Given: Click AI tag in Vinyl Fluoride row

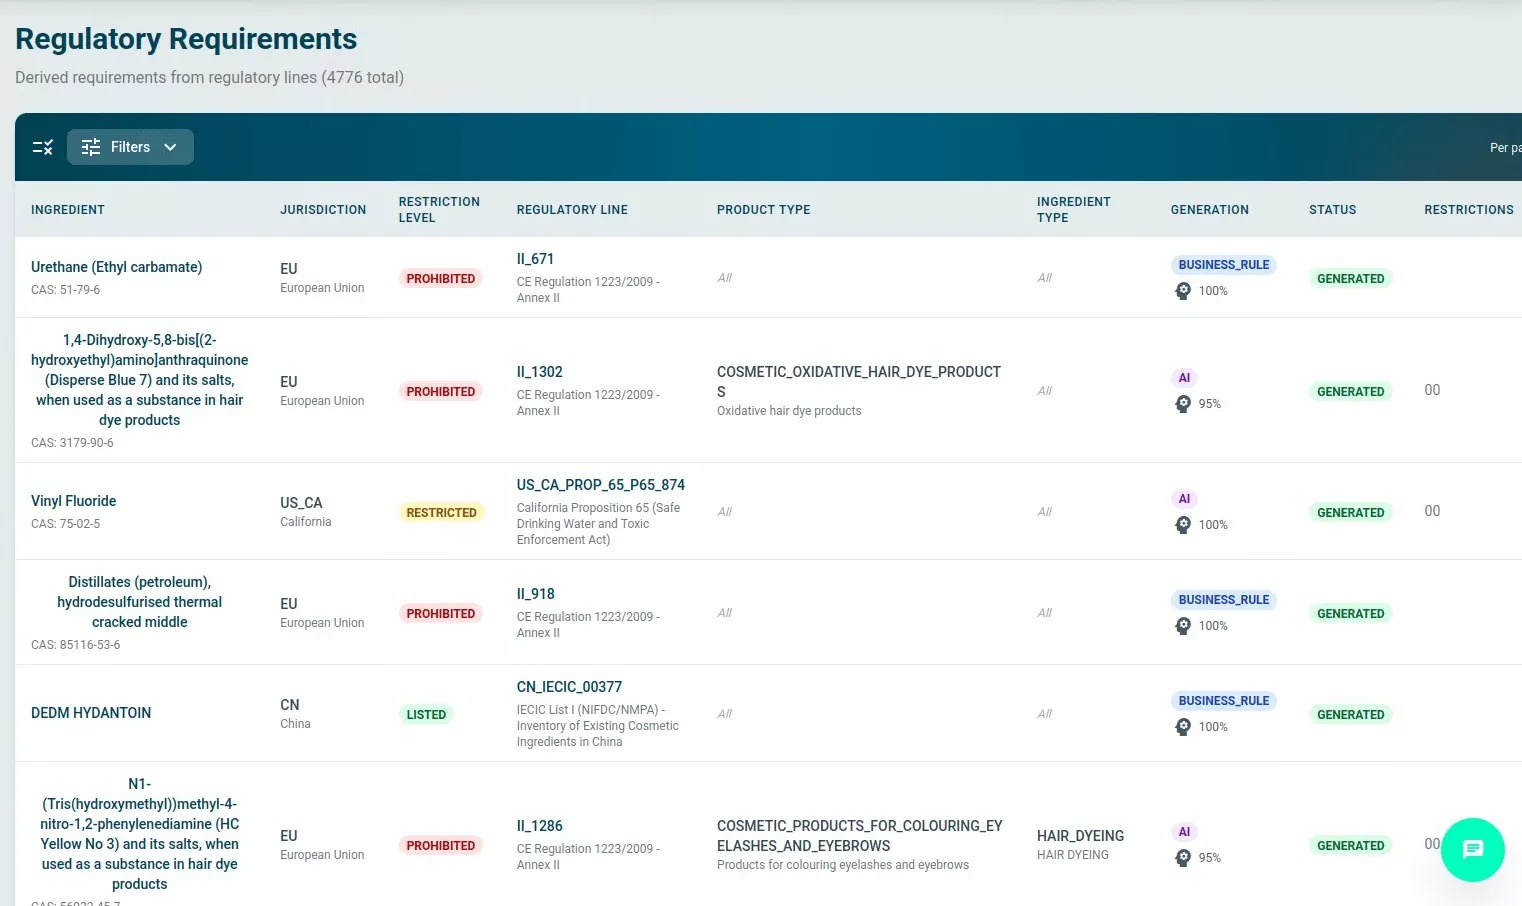Looking at the screenshot, I should coord(1184,499).
